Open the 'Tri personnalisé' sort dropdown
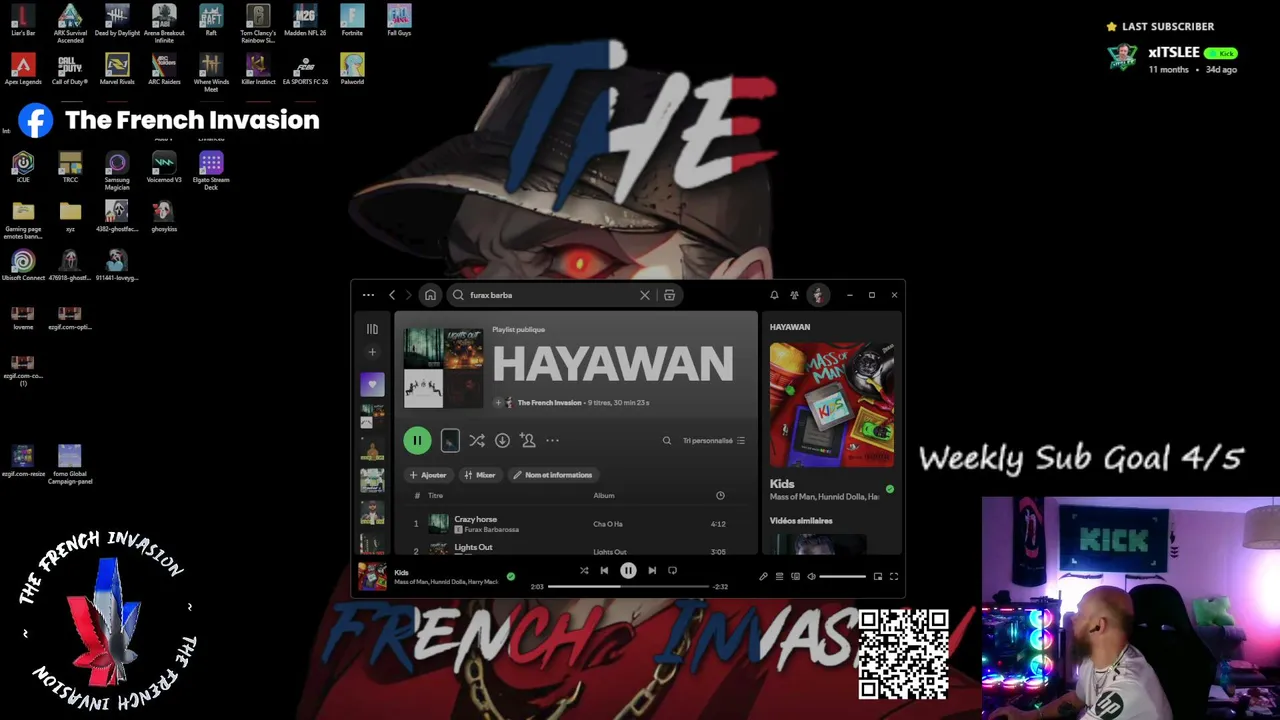1280x720 pixels. [714, 441]
